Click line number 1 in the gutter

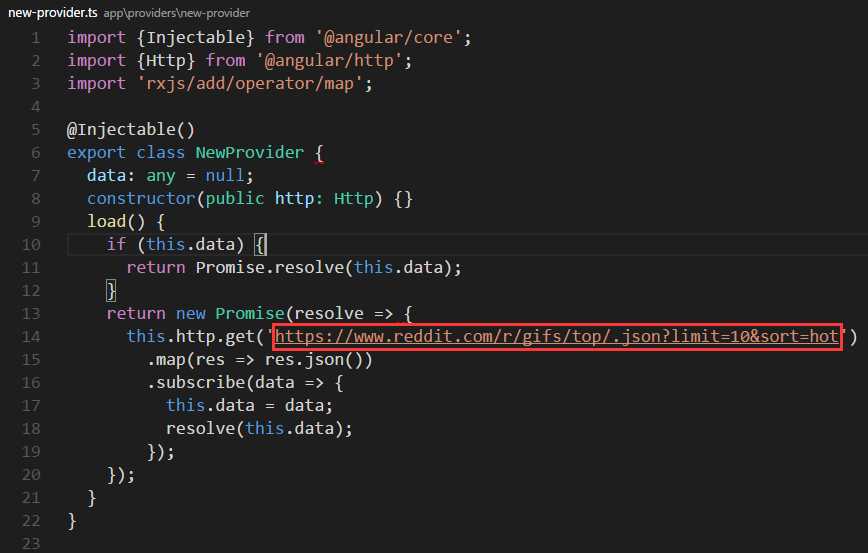(x=36, y=38)
